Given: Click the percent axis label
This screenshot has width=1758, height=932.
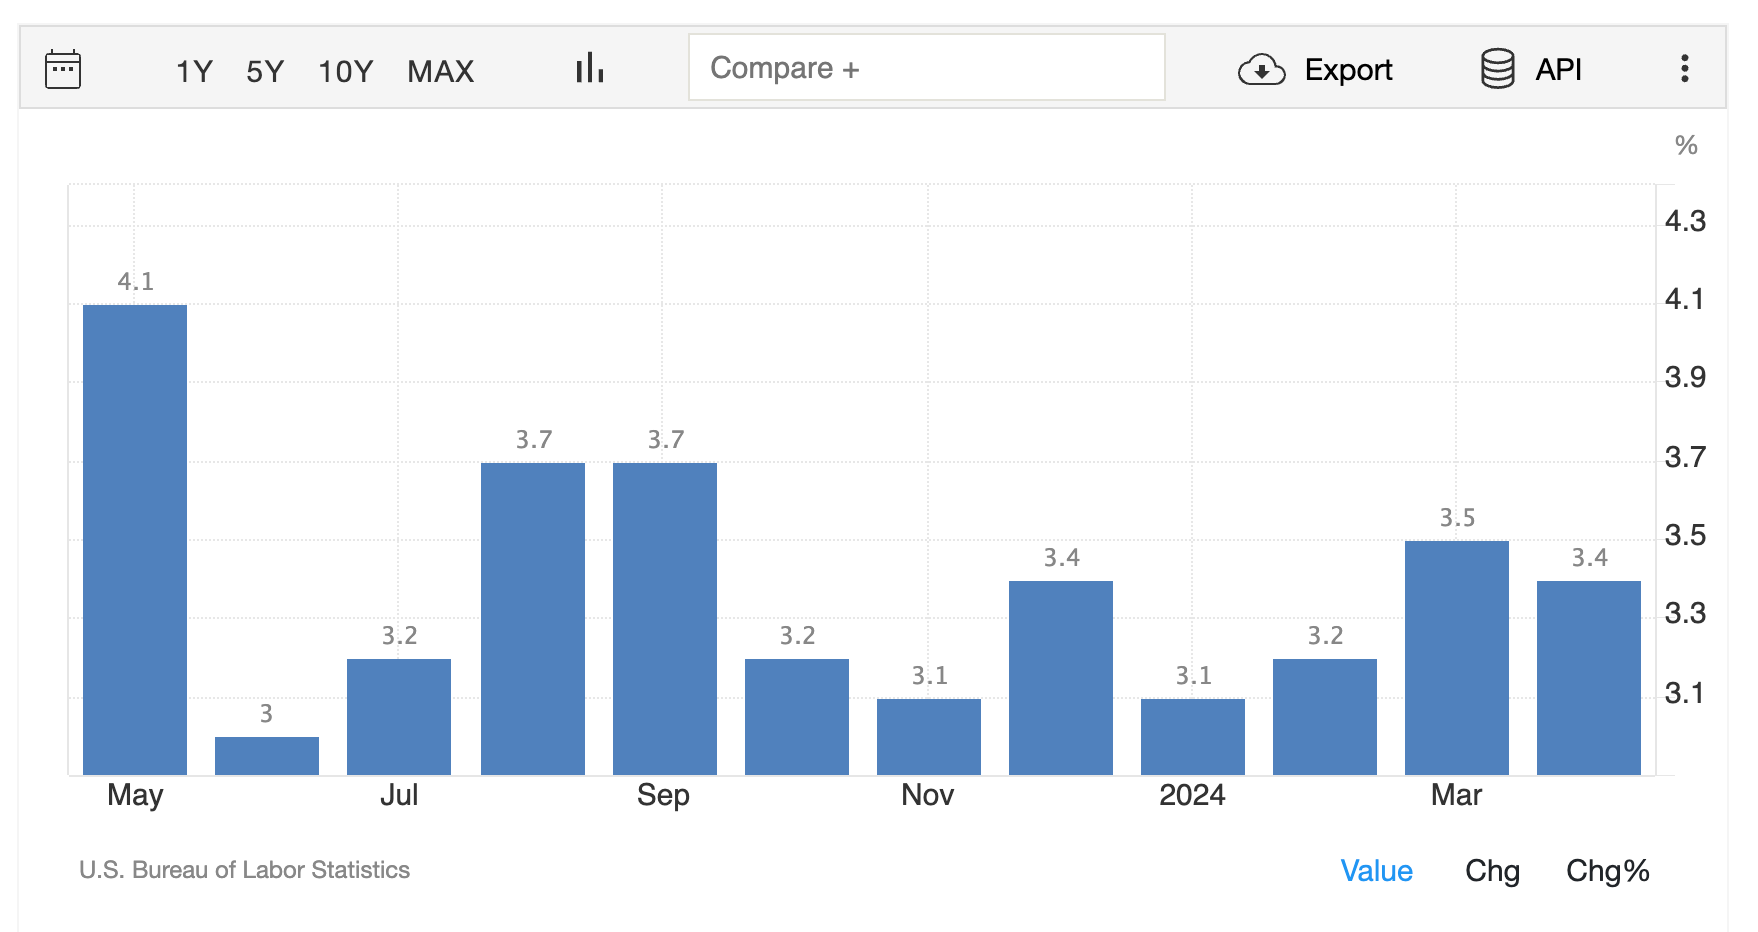Looking at the screenshot, I should [1685, 145].
